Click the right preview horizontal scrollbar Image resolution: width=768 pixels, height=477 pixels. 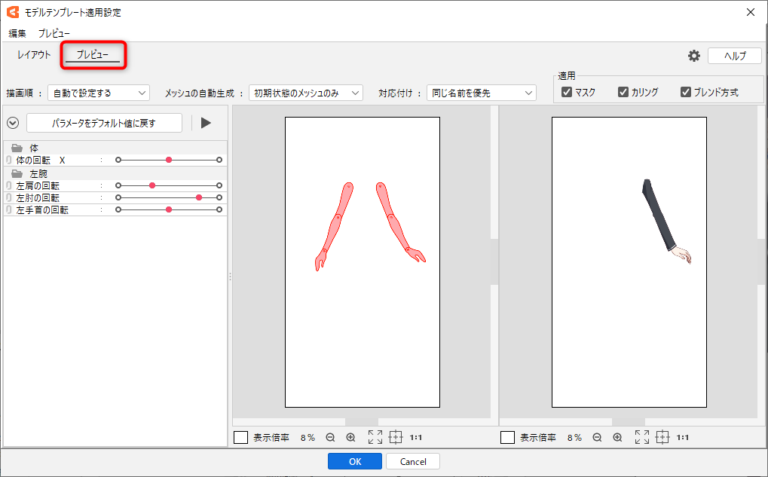tap(628, 422)
